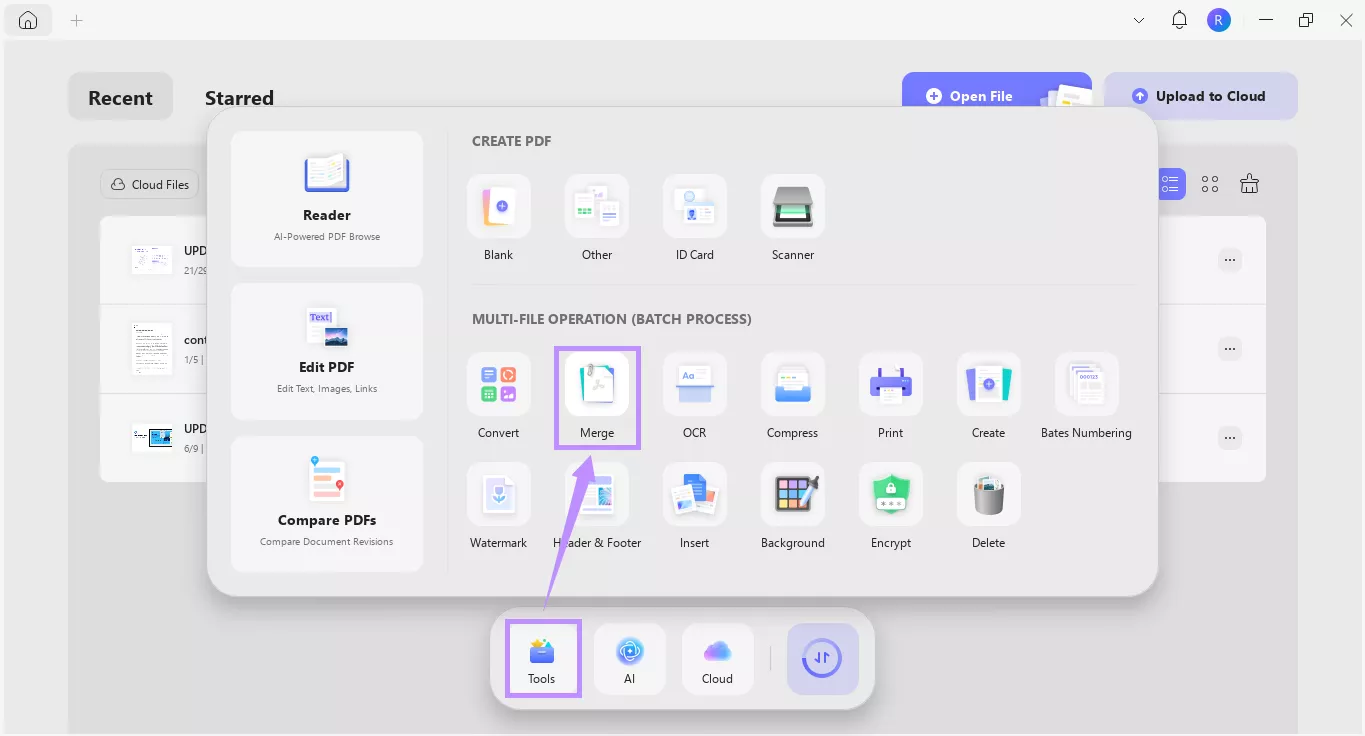Viewport: 1365px width, 736px height.
Task: Open the Merge batch tool
Action: pyautogui.click(x=597, y=397)
